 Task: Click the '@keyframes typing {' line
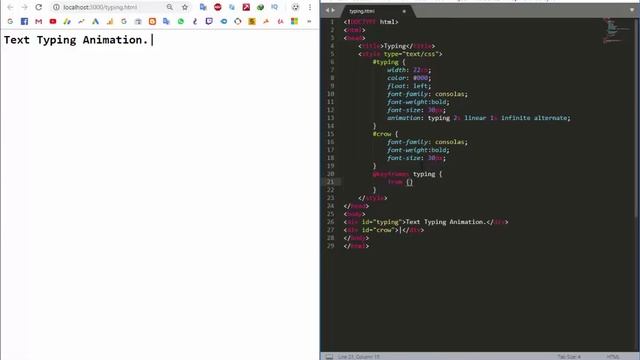pos(407,174)
